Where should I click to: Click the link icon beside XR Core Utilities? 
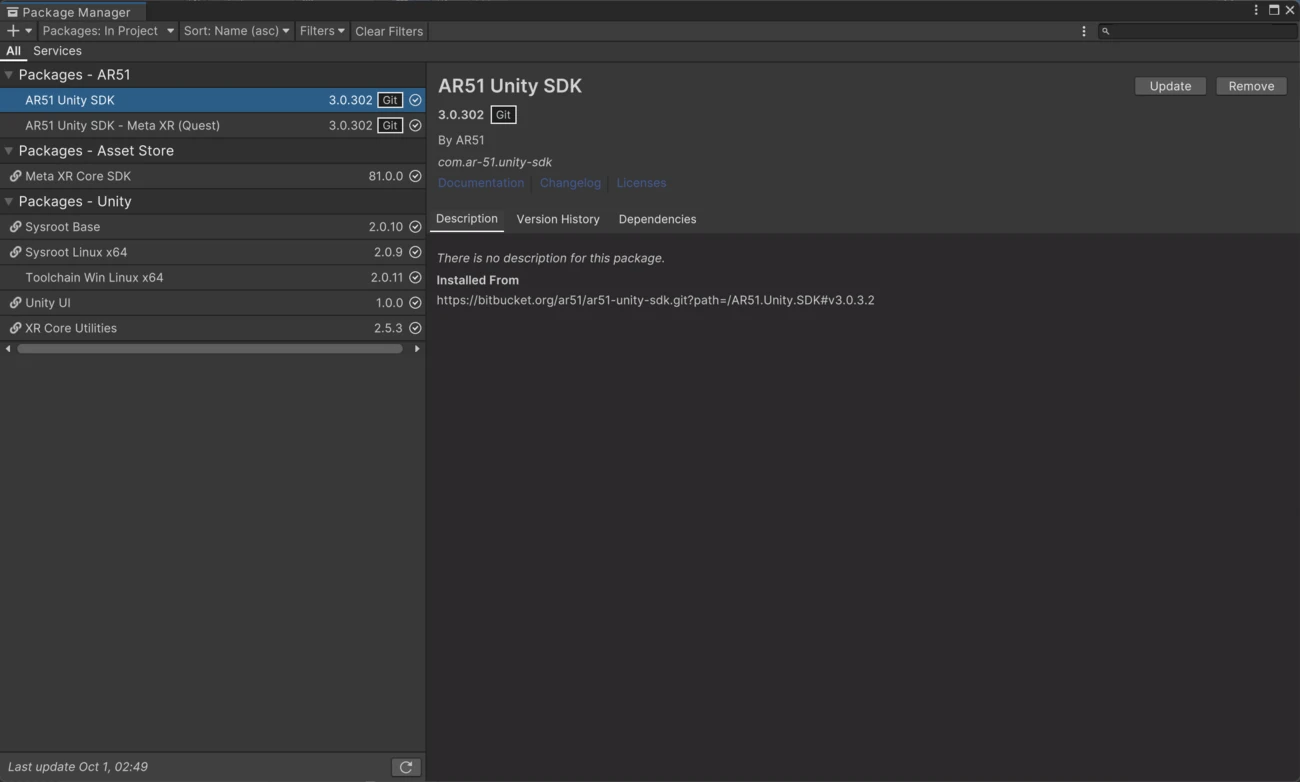tap(15, 328)
